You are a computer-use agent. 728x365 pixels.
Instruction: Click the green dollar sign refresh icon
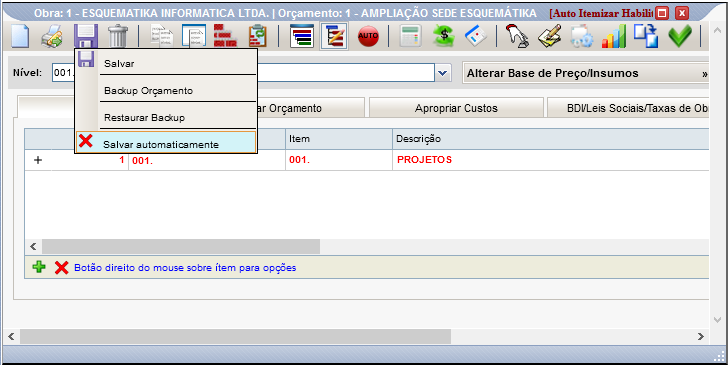pyautogui.click(x=443, y=36)
